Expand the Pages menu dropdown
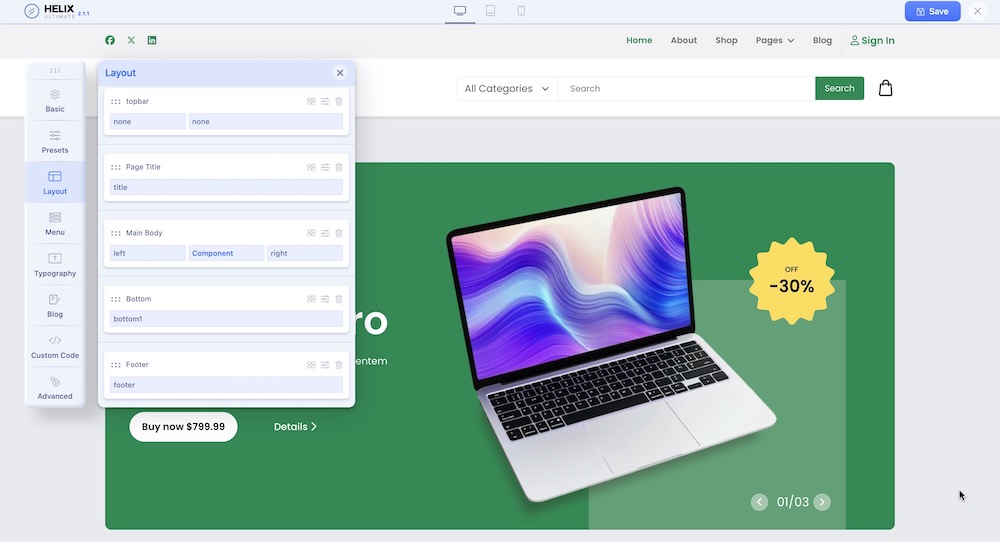The image size is (1000, 542). [x=775, y=40]
